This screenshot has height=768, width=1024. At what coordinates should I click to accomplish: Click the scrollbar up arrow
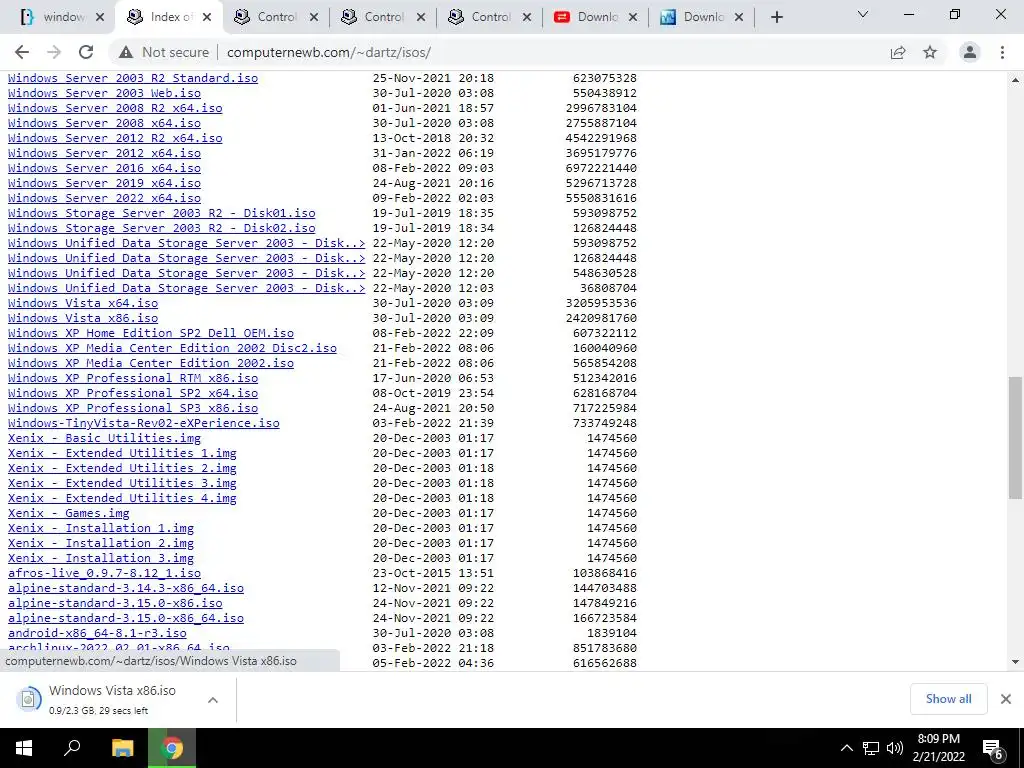(x=1016, y=80)
